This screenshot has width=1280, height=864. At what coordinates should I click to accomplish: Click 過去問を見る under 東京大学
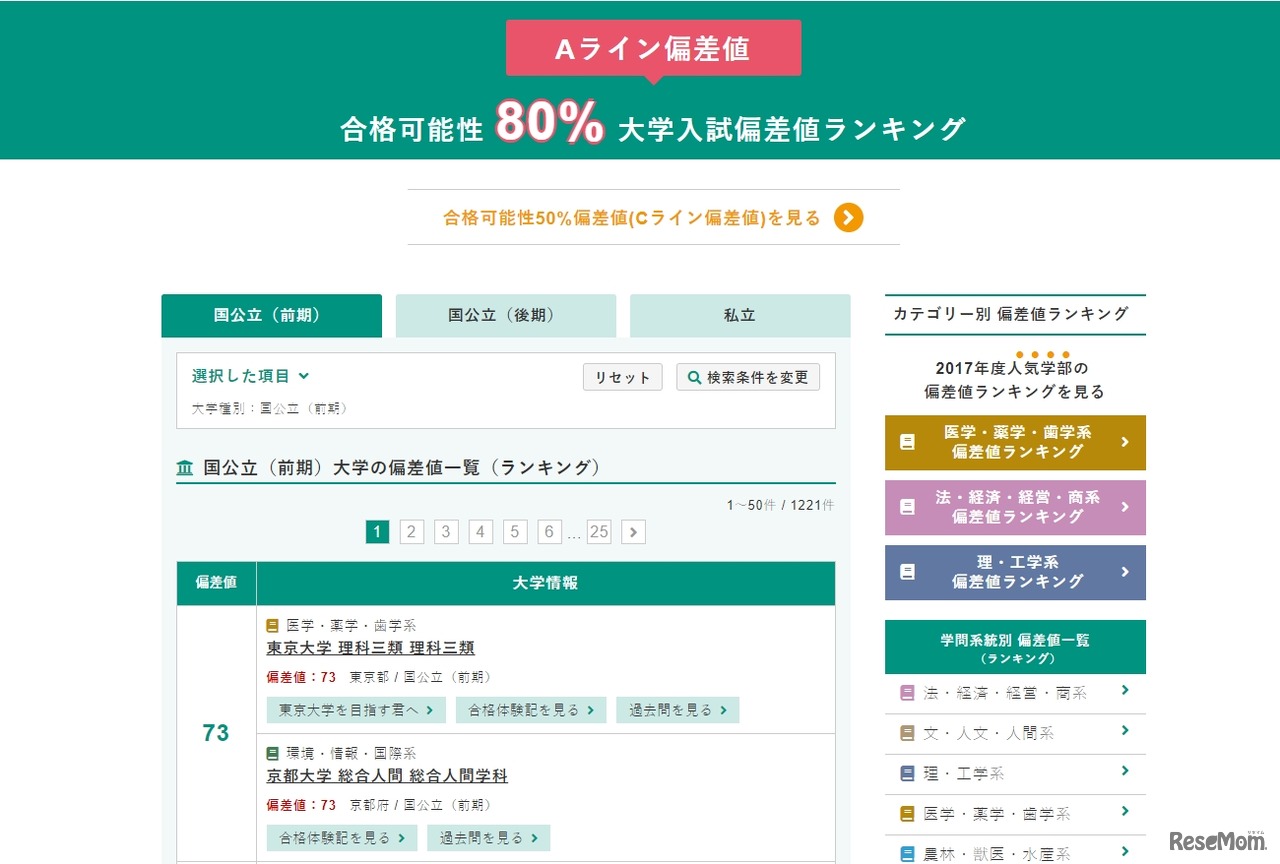pyautogui.click(x=677, y=710)
